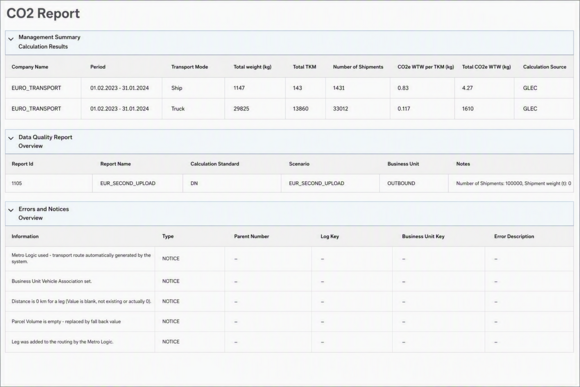This screenshot has width=580, height=387.
Task: Collapse the Management Summary section chevron
Action: coord(11,39)
